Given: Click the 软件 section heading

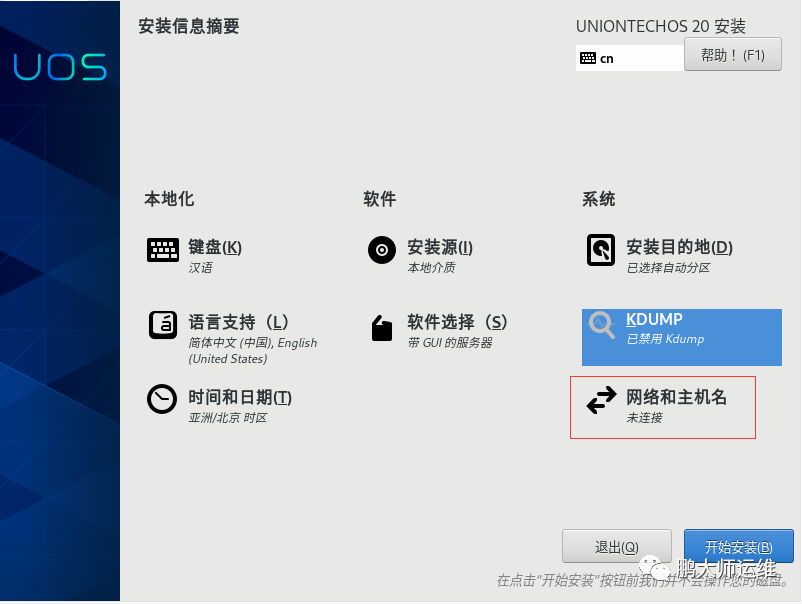Looking at the screenshot, I should pos(380,199).
